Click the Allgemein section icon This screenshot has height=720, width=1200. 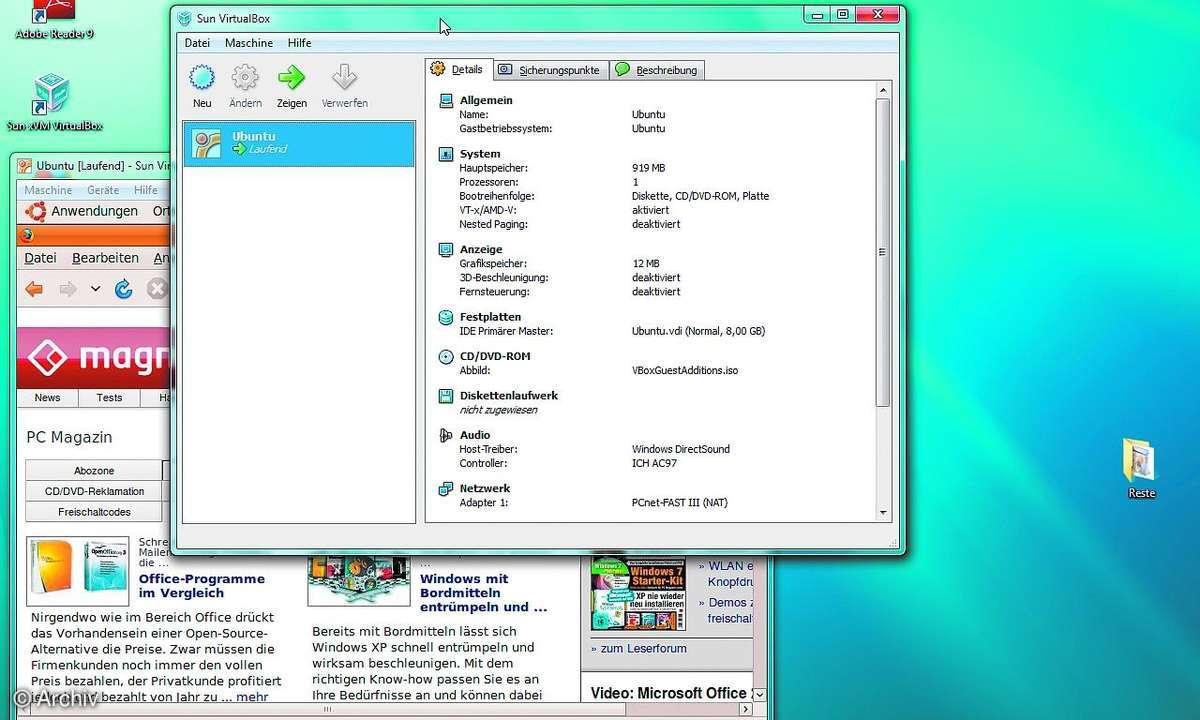click(x=446, y=100)
